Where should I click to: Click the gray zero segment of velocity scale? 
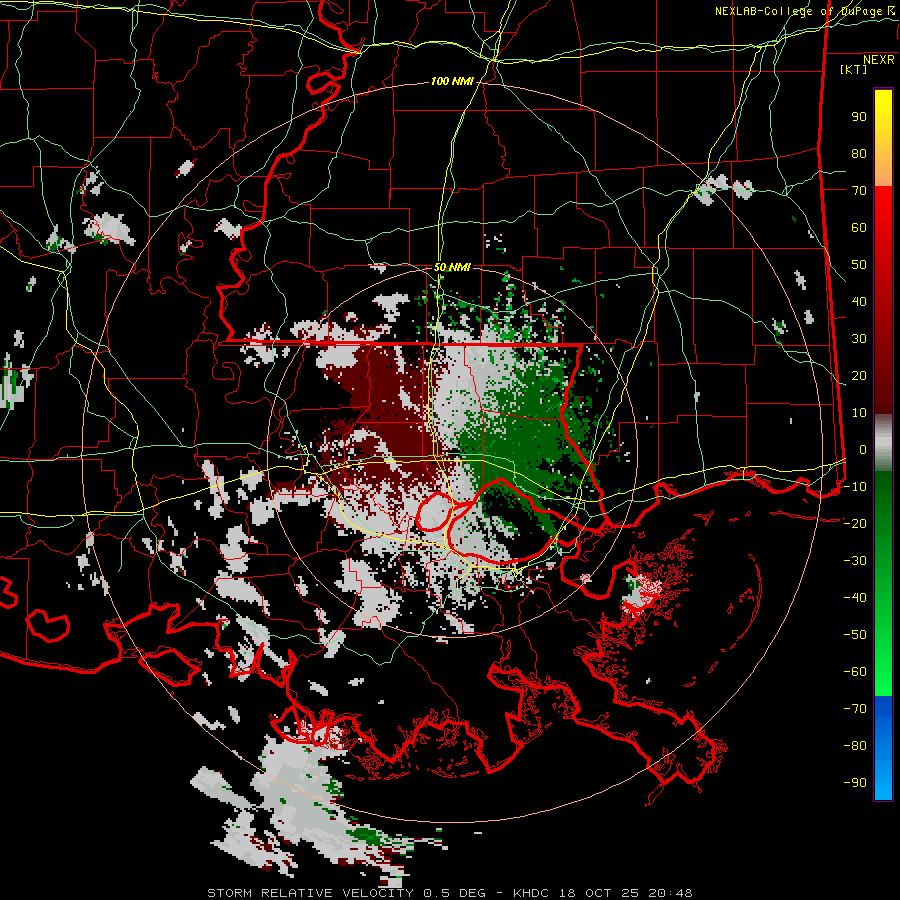[x=883, y=443]
